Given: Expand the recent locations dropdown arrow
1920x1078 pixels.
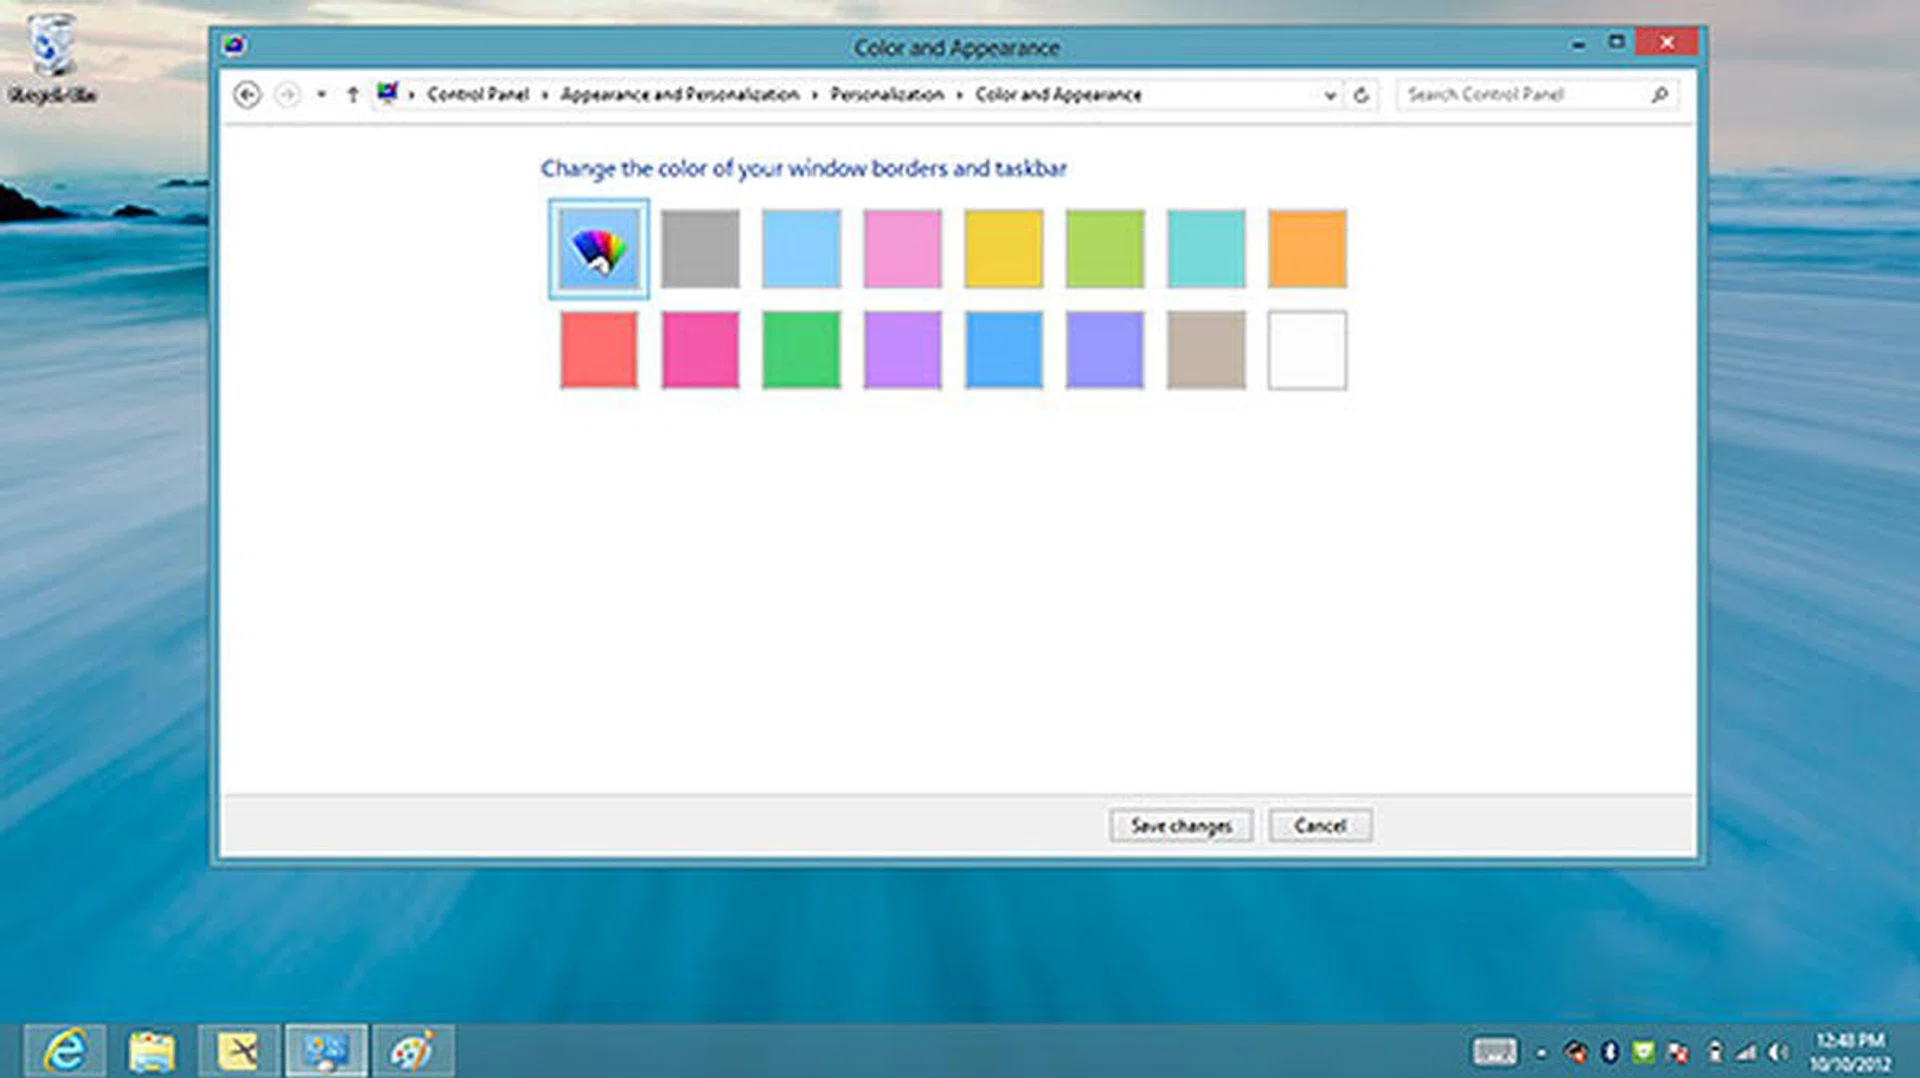Looking at the screenshot, I should (x=321, y=95).
